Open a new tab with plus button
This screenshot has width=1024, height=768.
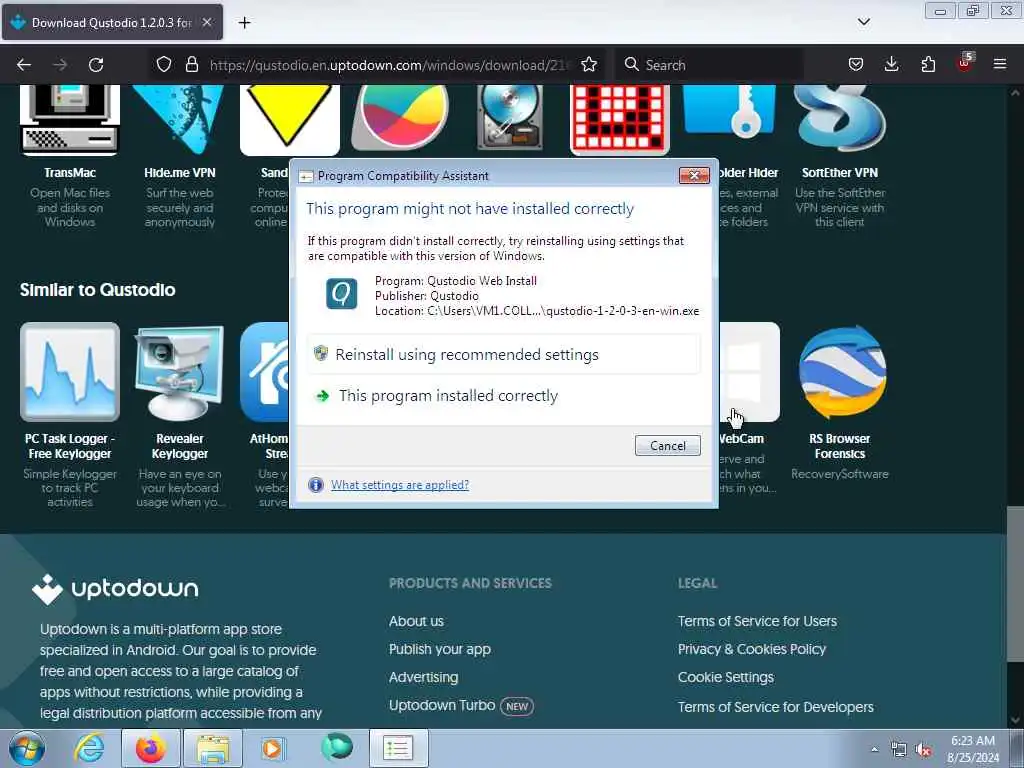point(244,23)
